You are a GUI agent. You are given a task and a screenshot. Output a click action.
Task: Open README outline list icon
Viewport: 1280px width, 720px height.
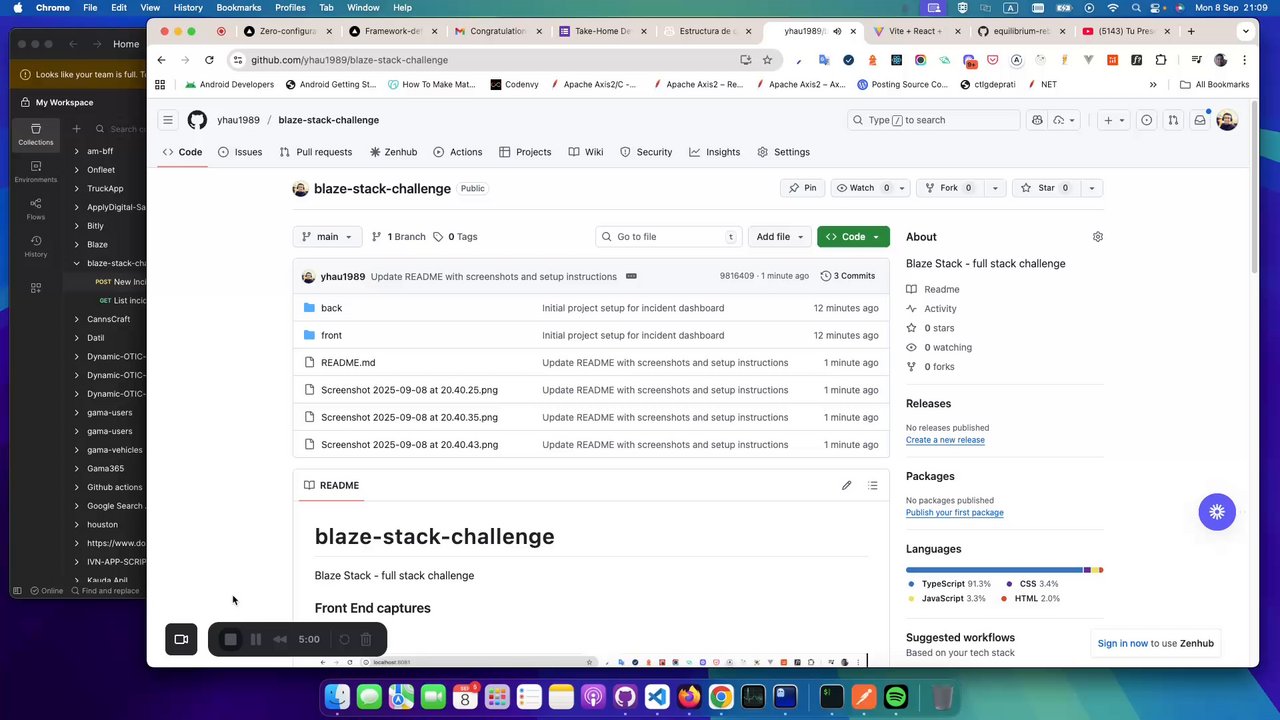[x=873, y=485]
